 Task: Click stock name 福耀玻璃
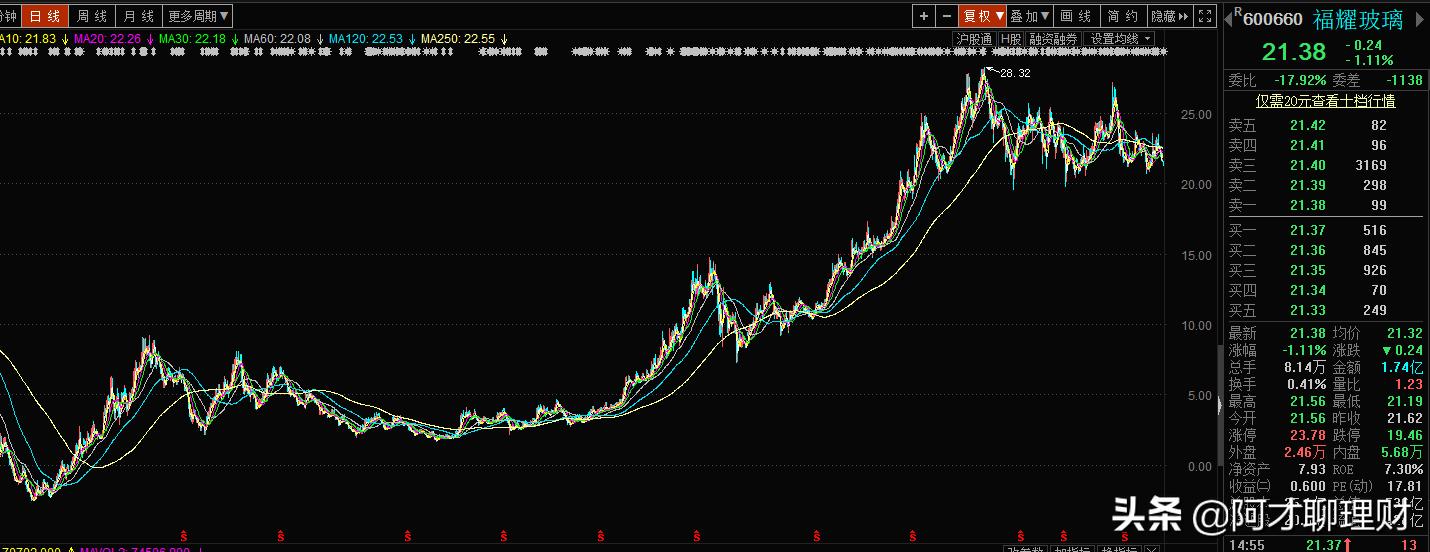click(x=1357, y=19)
